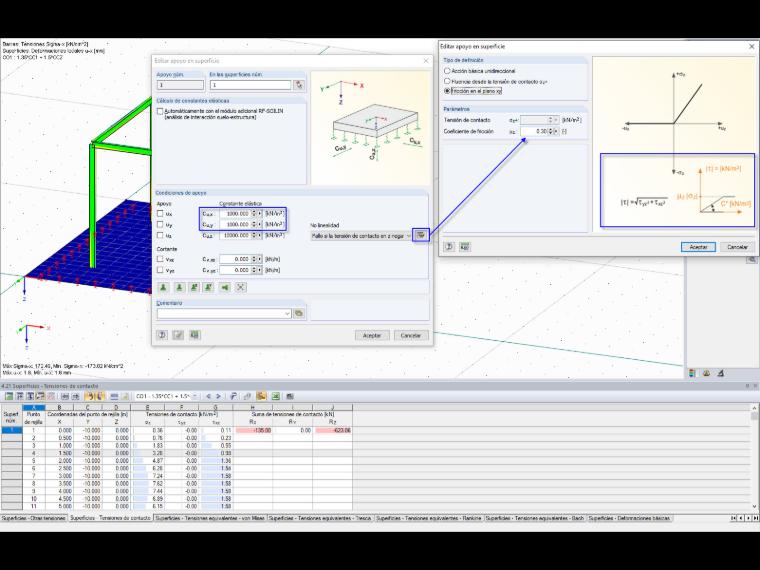Screen dimensions: 760x570
Task: Click 'En las superficies núm' input field
Action: point(251,85)
